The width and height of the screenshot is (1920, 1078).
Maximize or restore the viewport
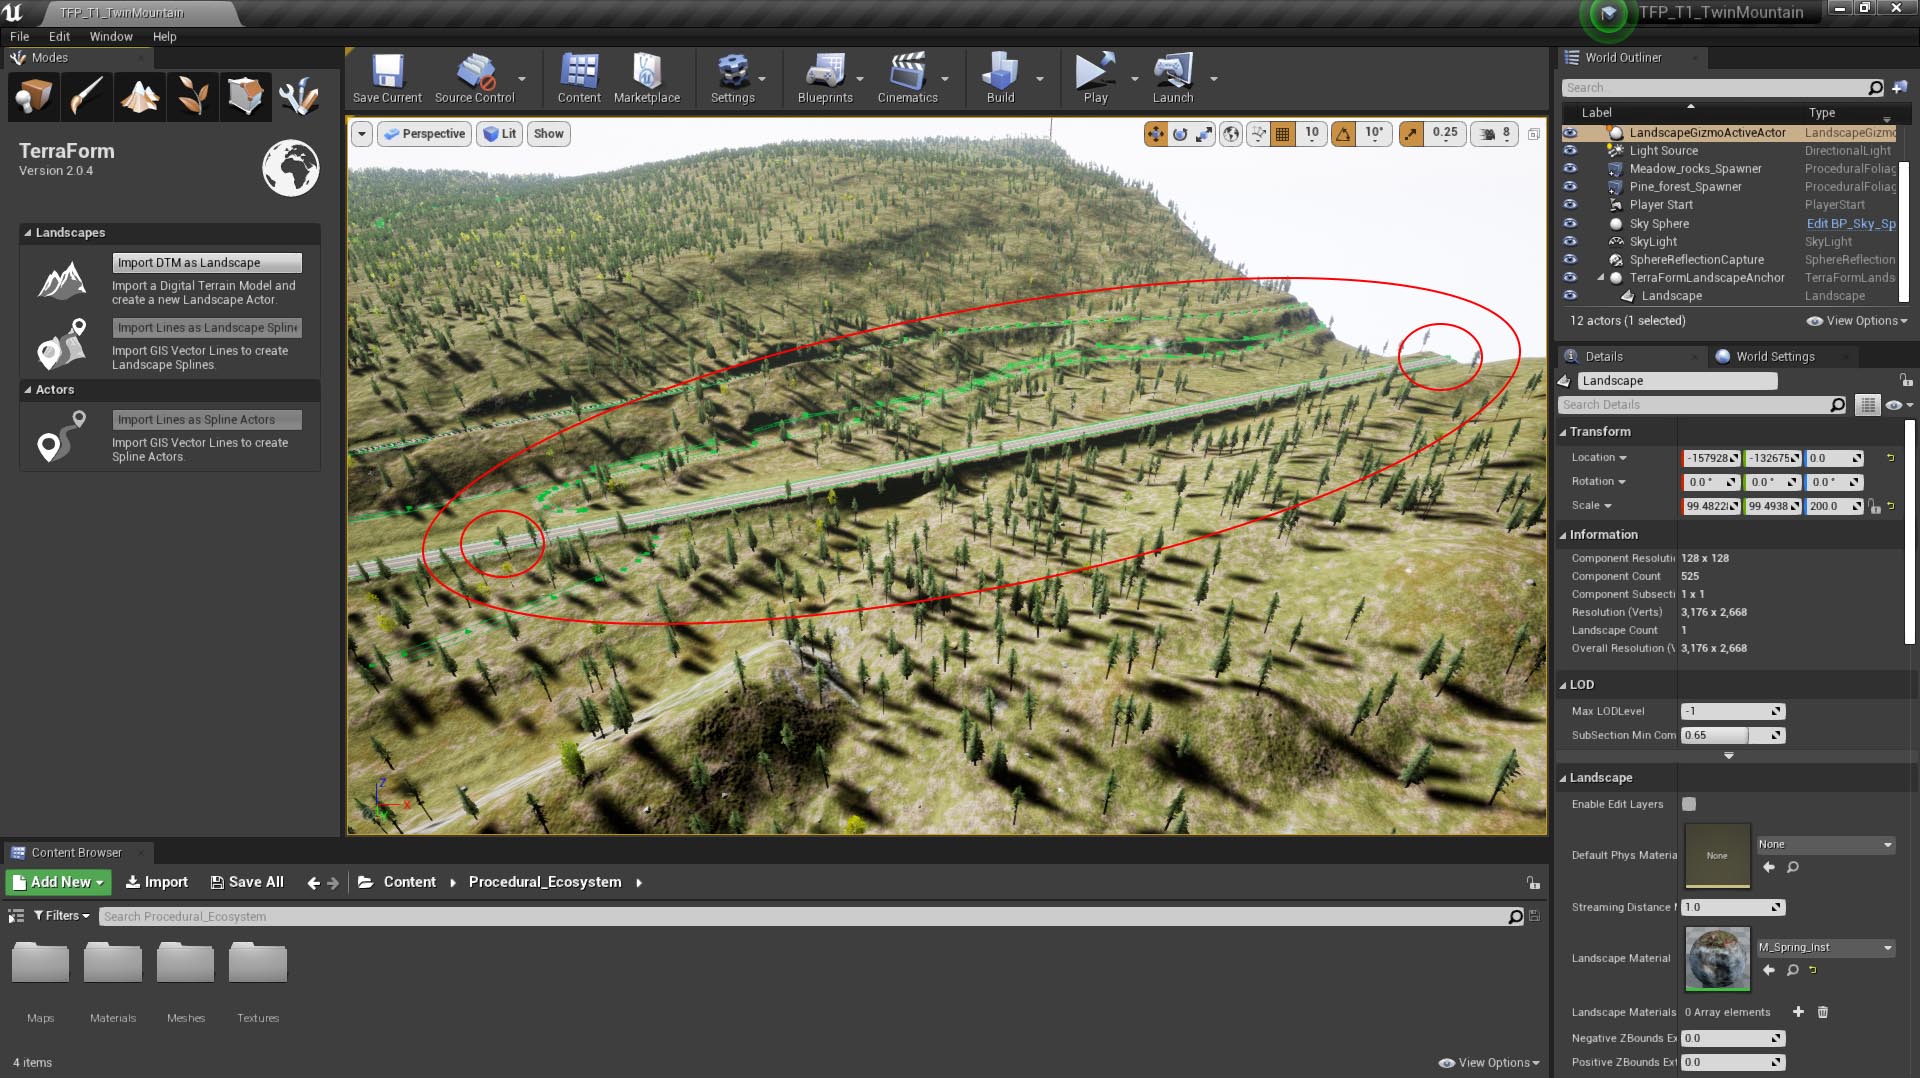(1534, 134)
